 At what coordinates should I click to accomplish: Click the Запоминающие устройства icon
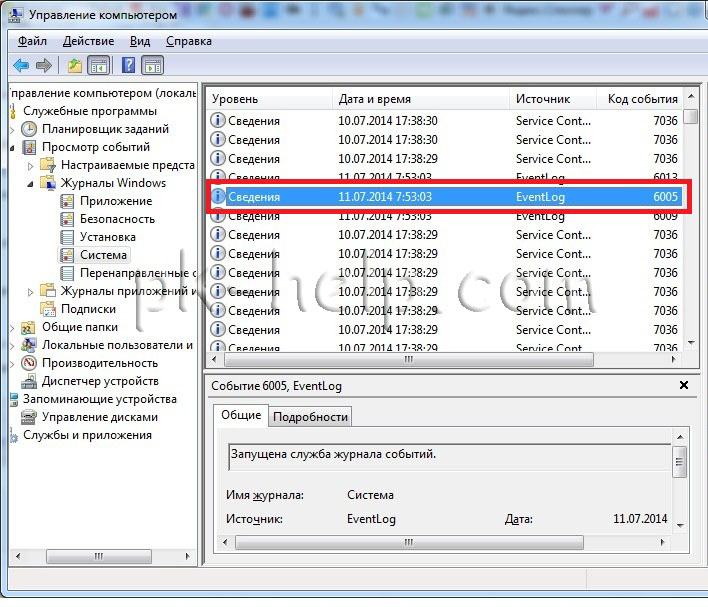(x=14, y=400)
